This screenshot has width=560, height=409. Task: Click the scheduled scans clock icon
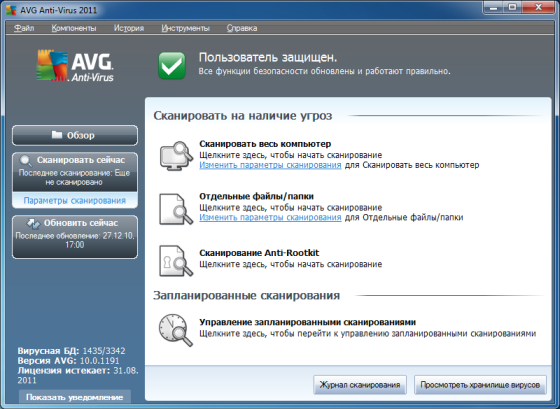pos(176,330)
